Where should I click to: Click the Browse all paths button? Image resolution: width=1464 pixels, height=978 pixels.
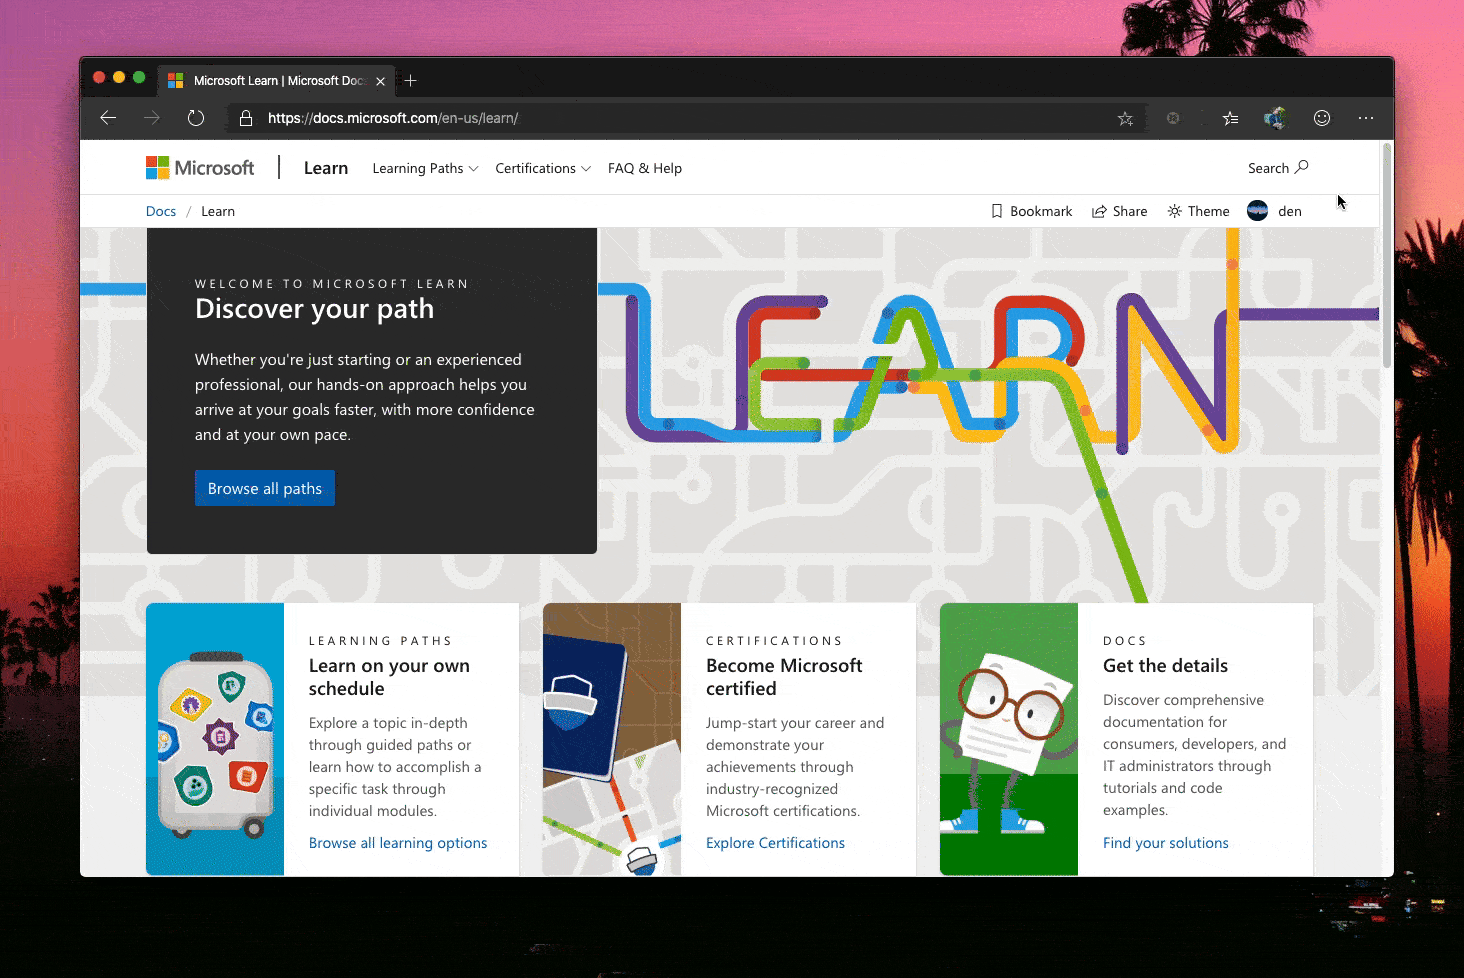[265, 488]
